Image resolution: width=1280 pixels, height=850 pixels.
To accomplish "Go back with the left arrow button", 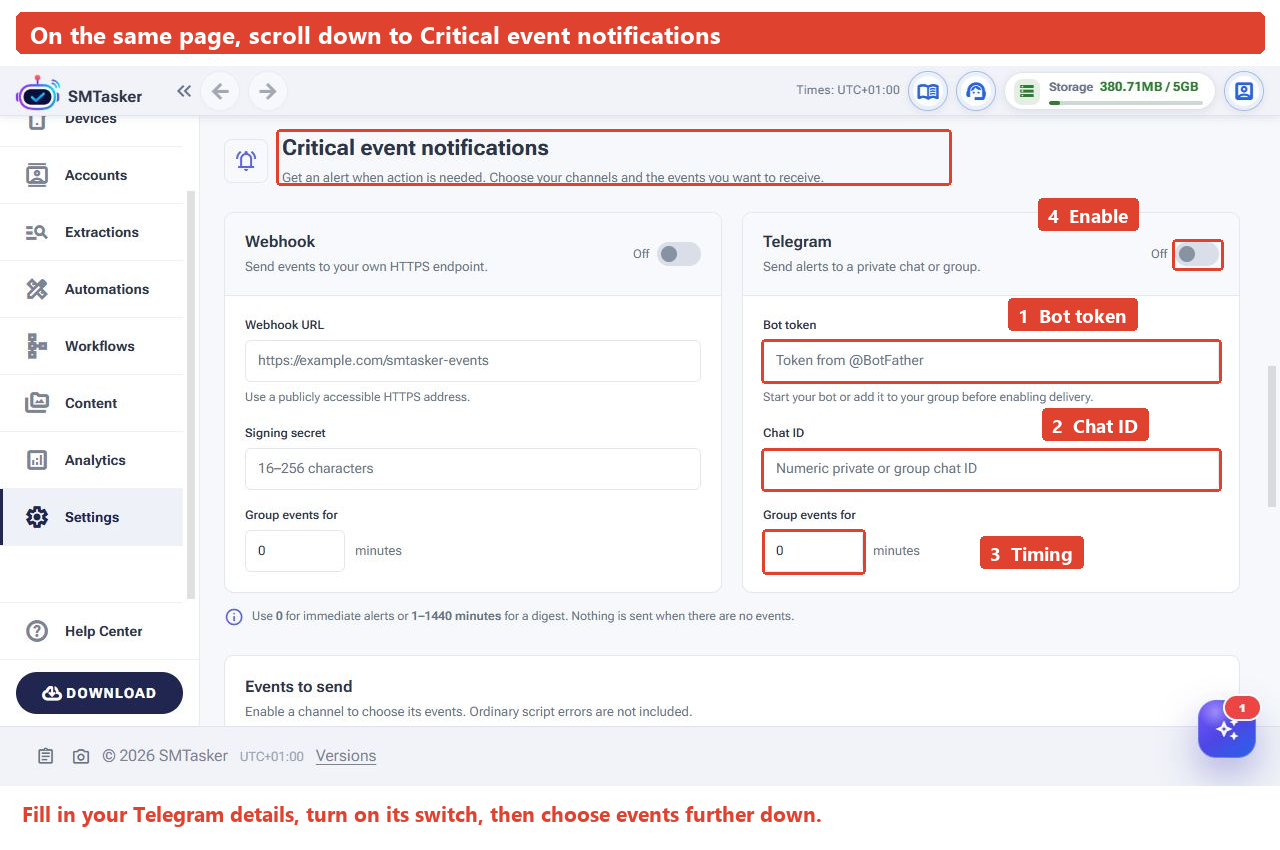I will [220, 91].
